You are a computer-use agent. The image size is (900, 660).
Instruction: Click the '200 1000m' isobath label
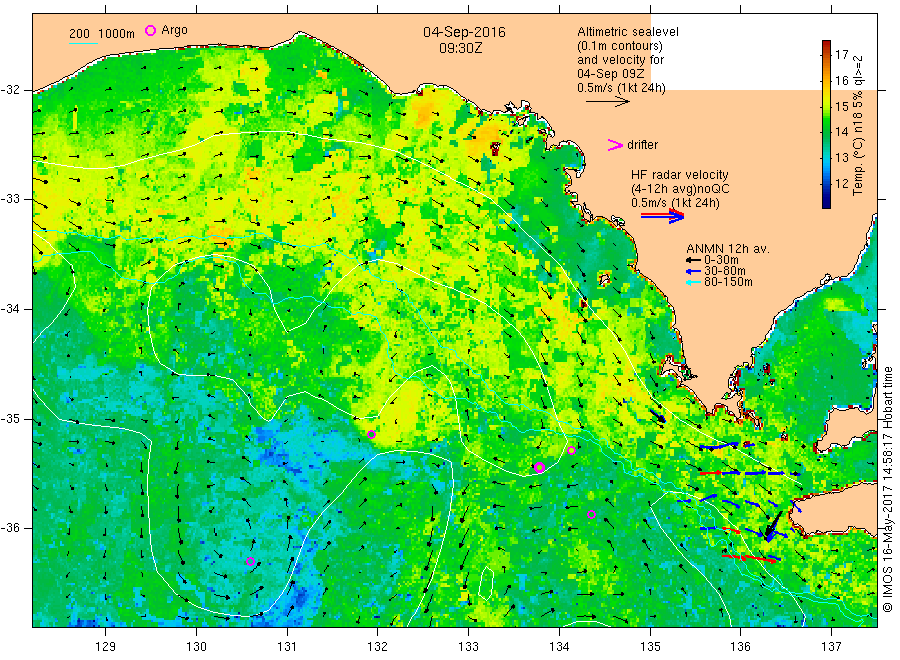coord(102,34)
